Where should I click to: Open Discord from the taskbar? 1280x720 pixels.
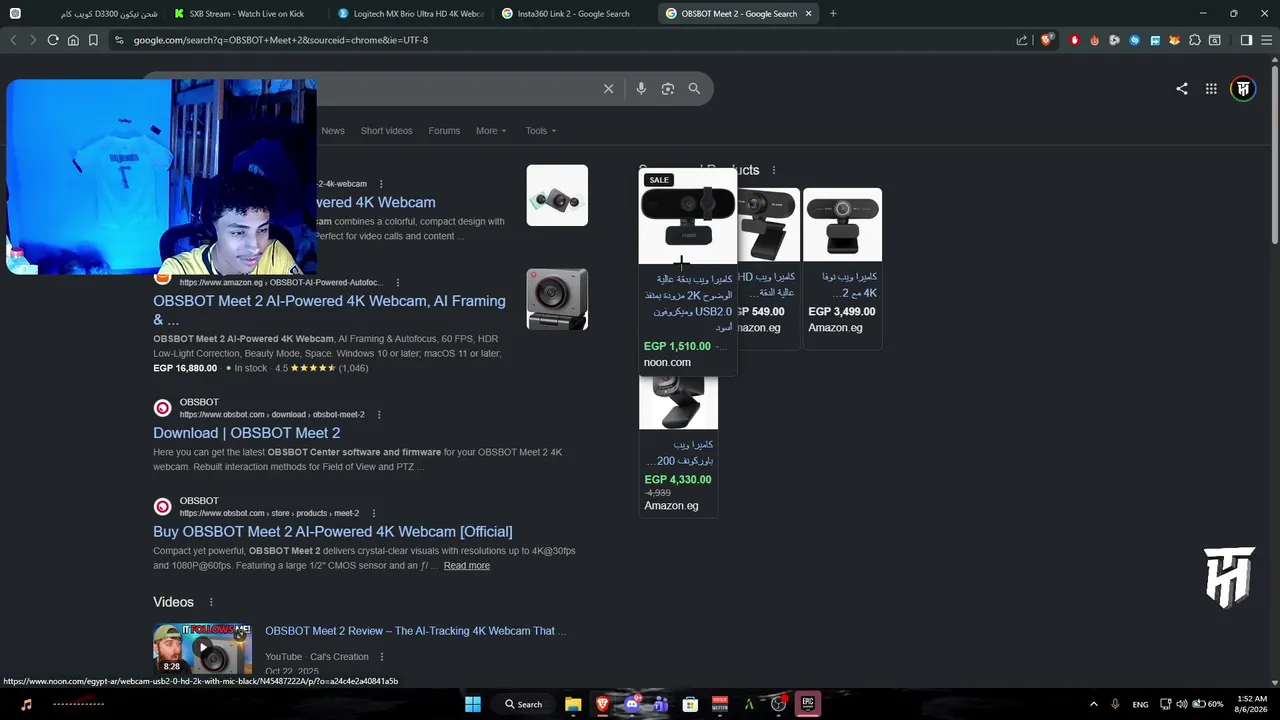click(631, 704)
